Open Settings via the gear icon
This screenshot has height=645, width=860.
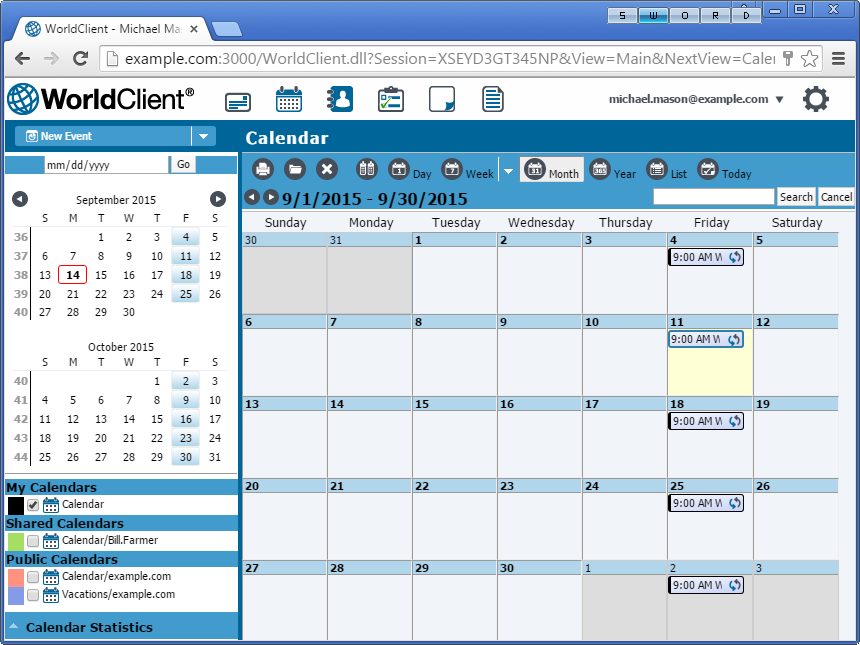[x=815, y=99]
